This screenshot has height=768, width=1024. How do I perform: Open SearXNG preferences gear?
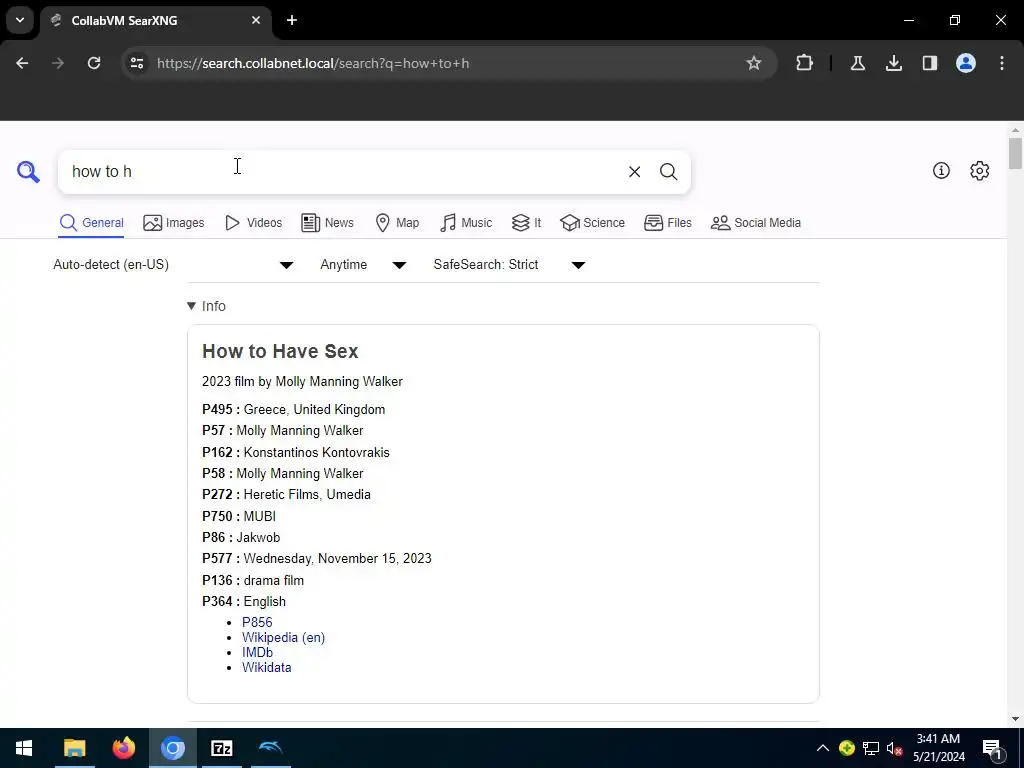click(x=980, y=170)
